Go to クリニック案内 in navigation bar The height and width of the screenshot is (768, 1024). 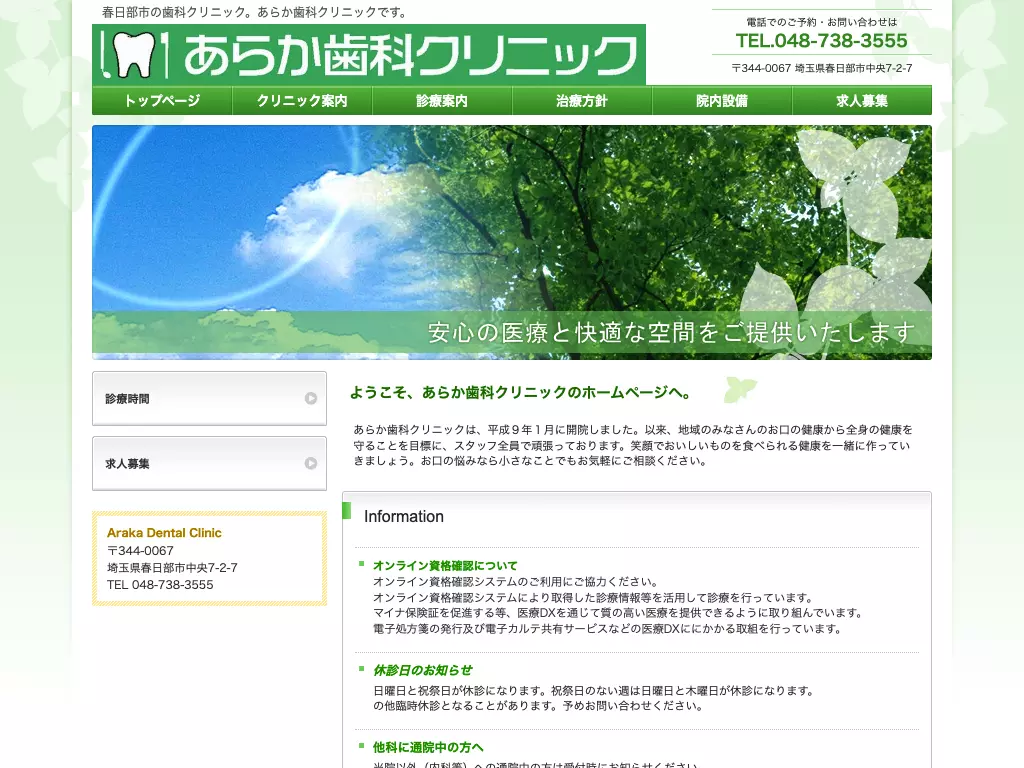[302, 101]
